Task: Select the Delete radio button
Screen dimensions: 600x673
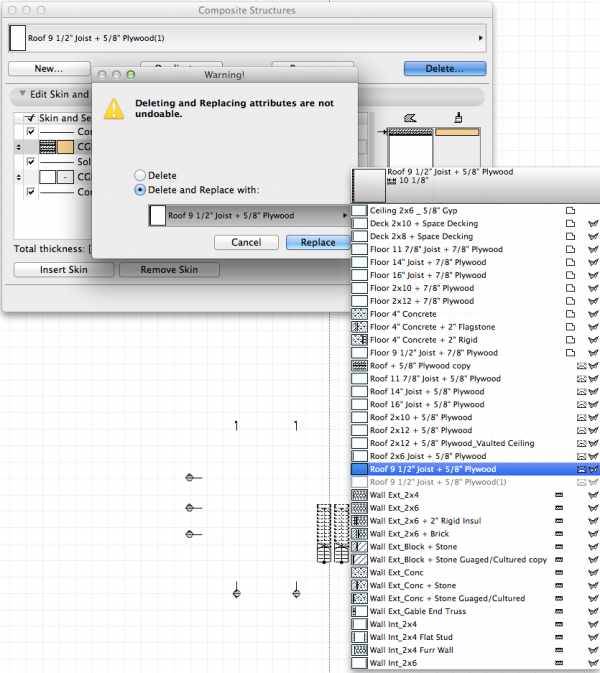Action: pyautogui.click(x=140, y=175)
